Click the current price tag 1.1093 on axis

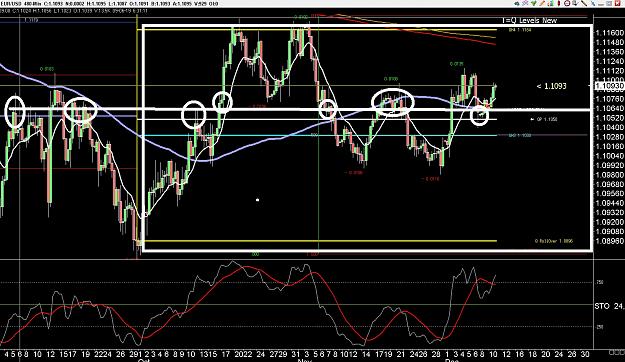coord(609,86)
